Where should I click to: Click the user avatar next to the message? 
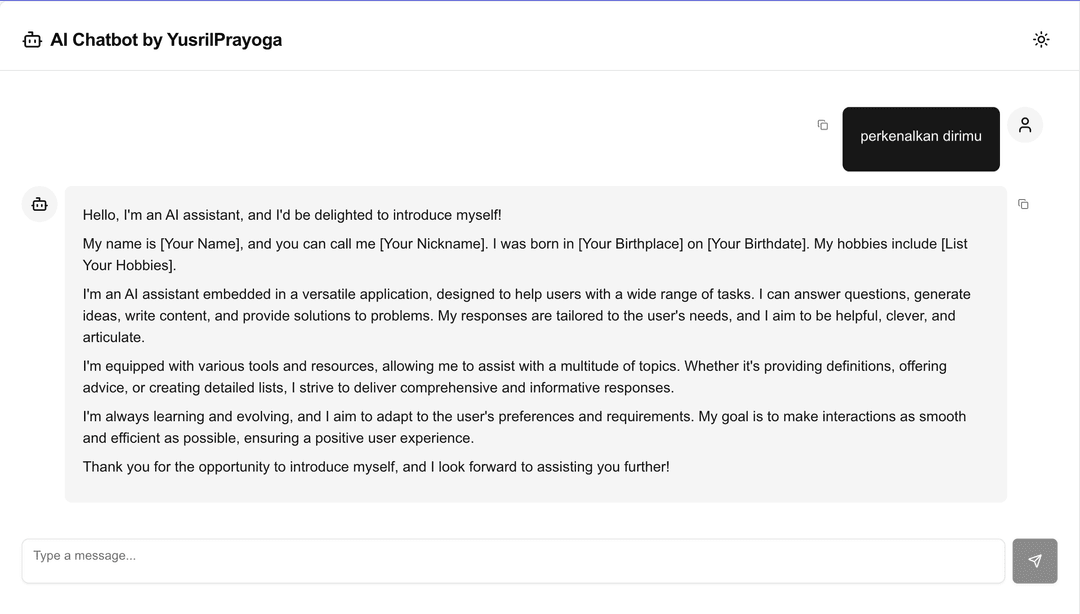[1024, 124]
